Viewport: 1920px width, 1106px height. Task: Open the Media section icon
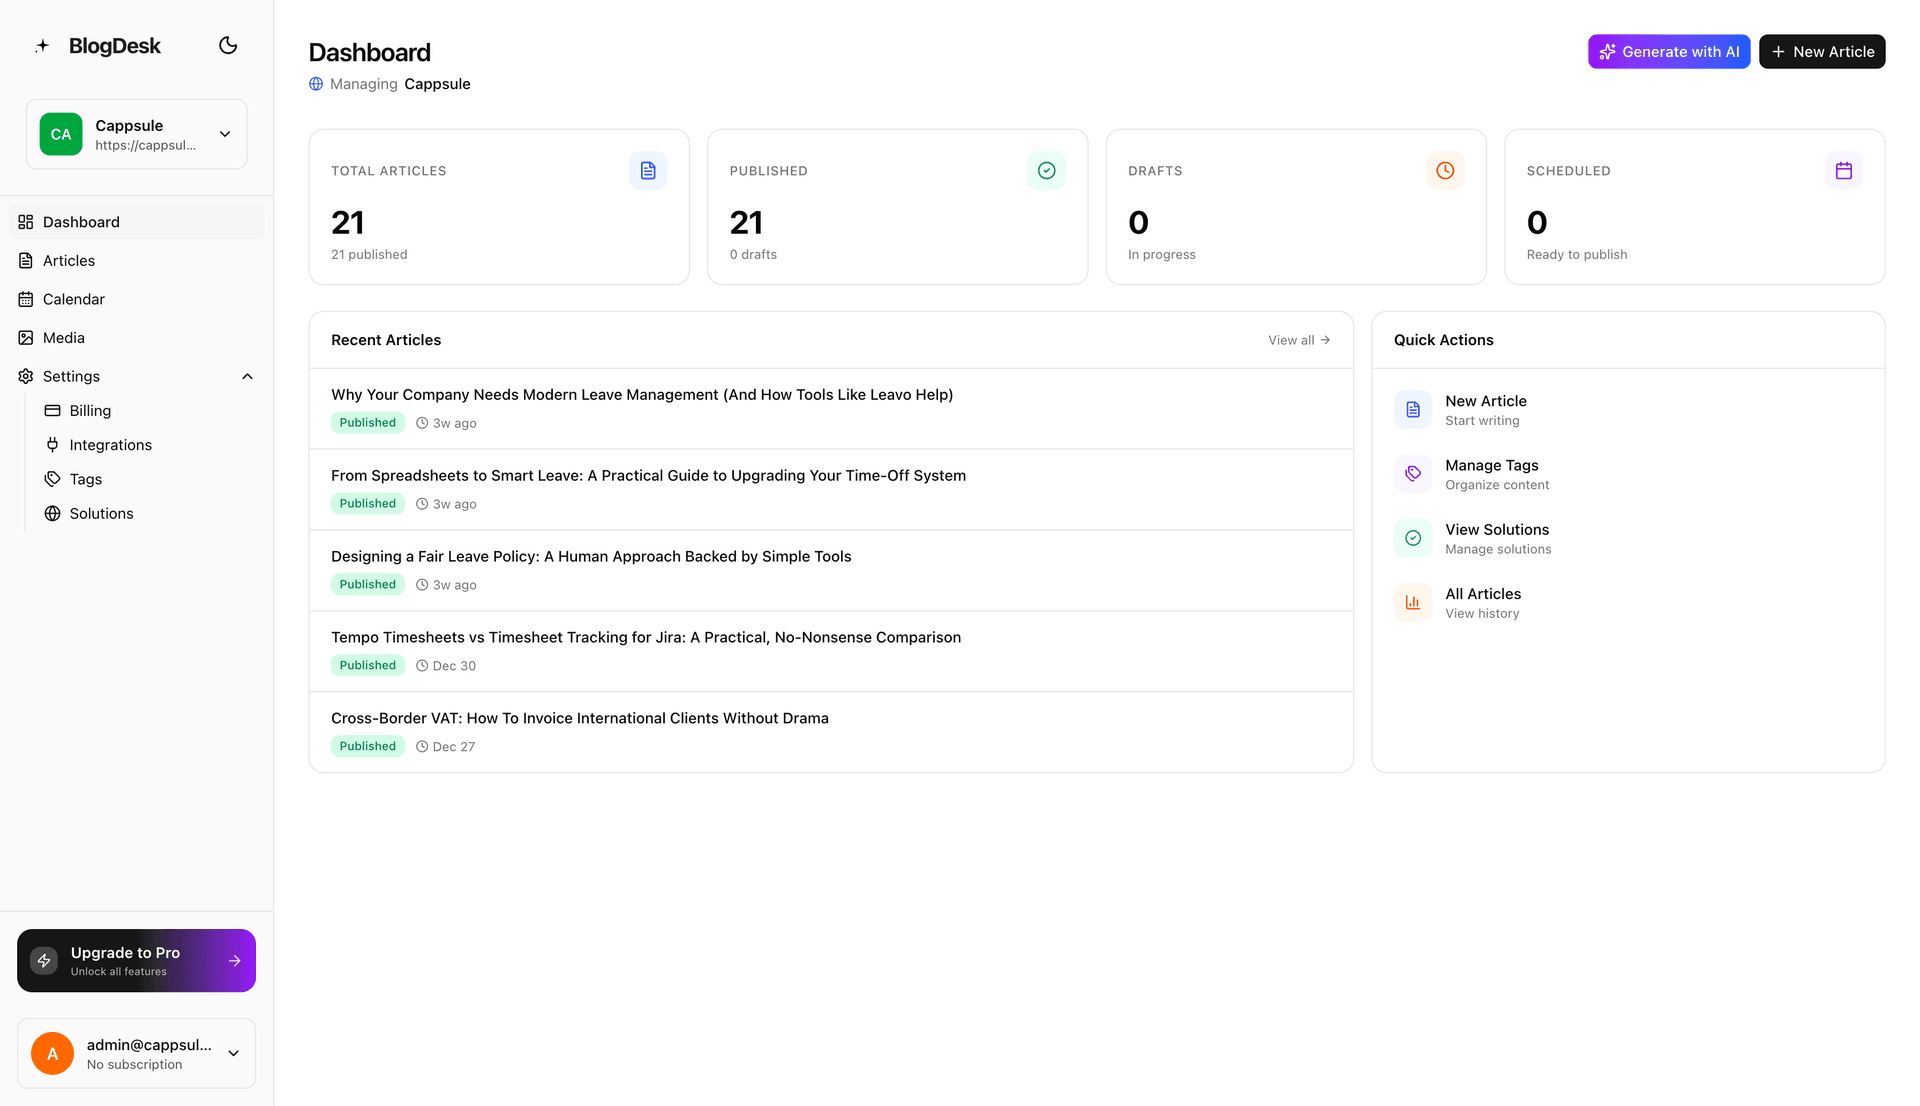pos(25,337)
